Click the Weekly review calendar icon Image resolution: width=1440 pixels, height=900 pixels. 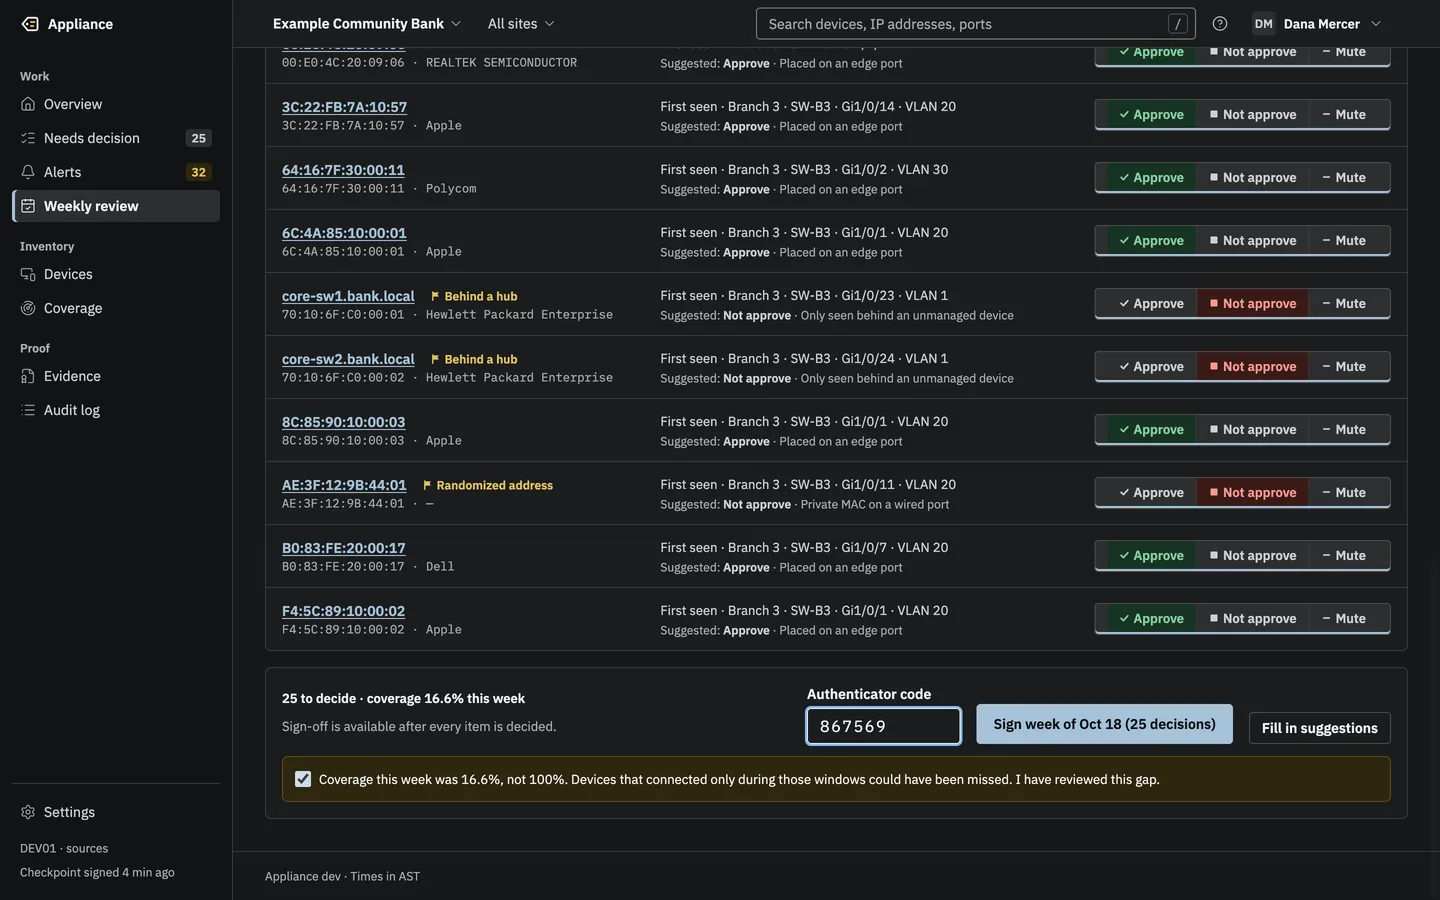pyautogui.click(x=28, y=206)
